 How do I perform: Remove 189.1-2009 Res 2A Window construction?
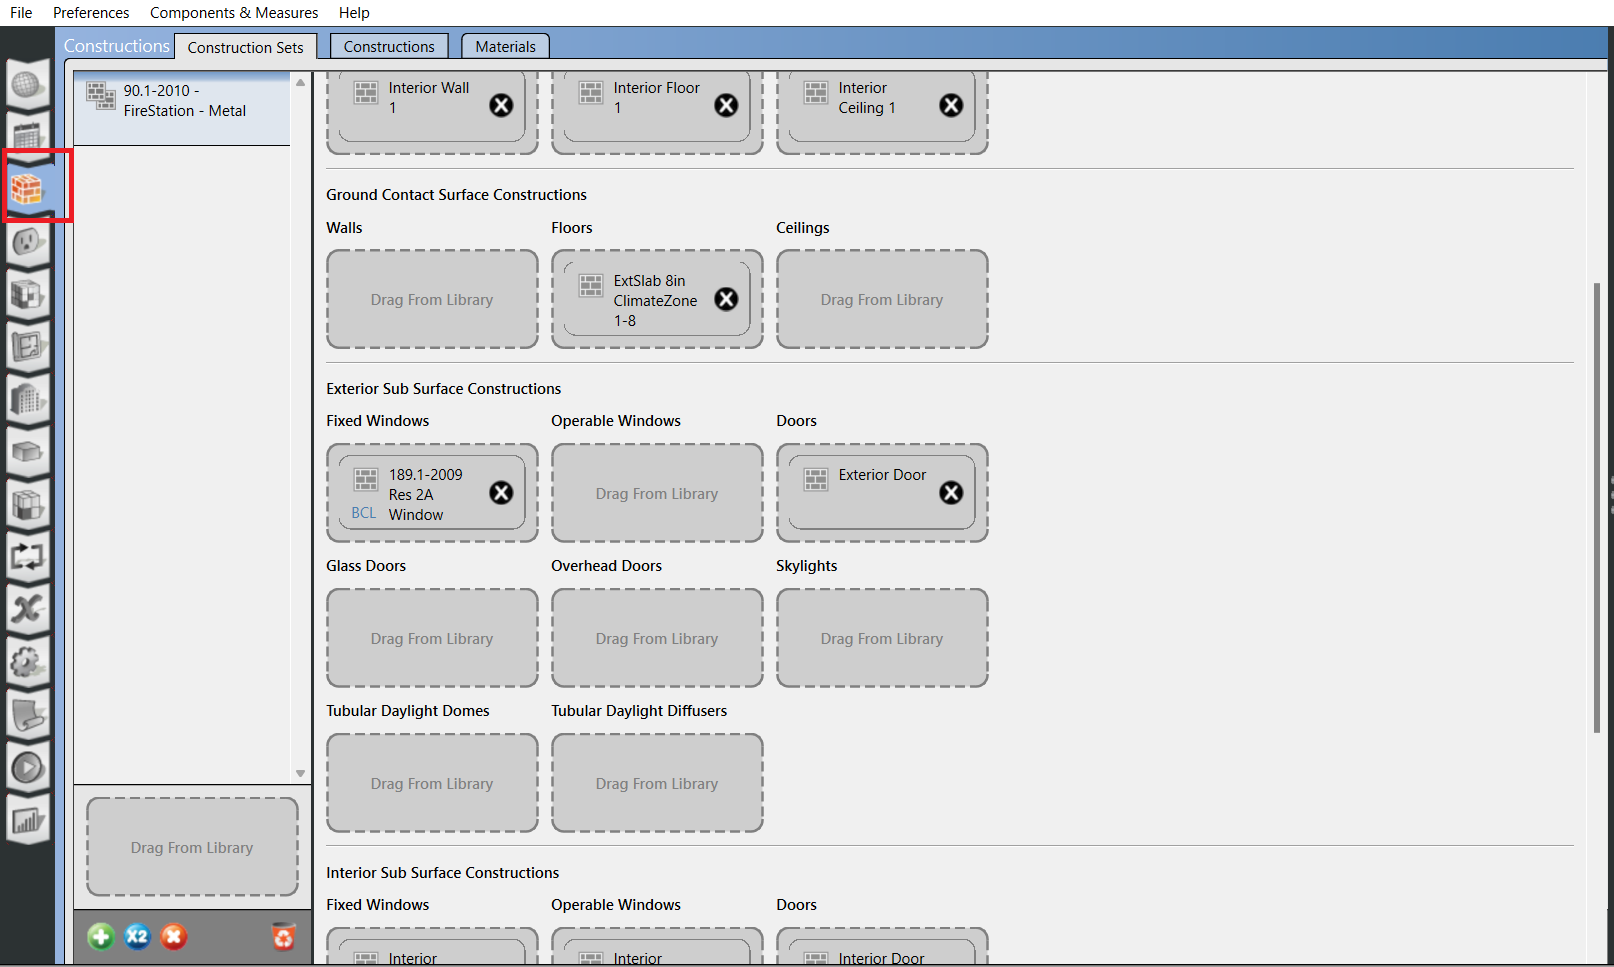click(x=501, y=492)
